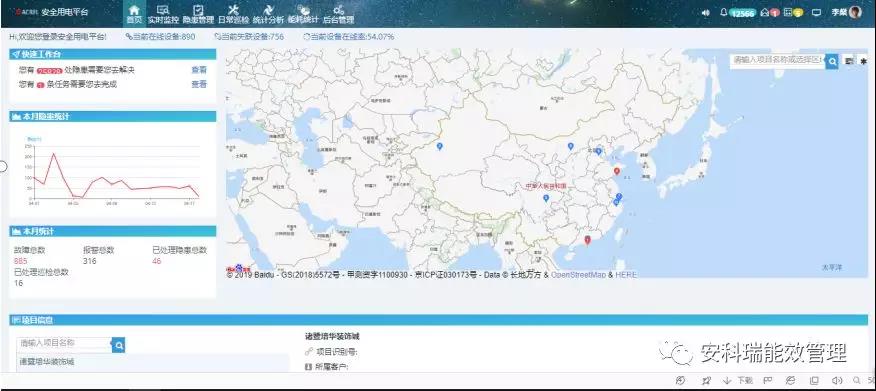Open envelope messages icon with red badge

[769, 12]
